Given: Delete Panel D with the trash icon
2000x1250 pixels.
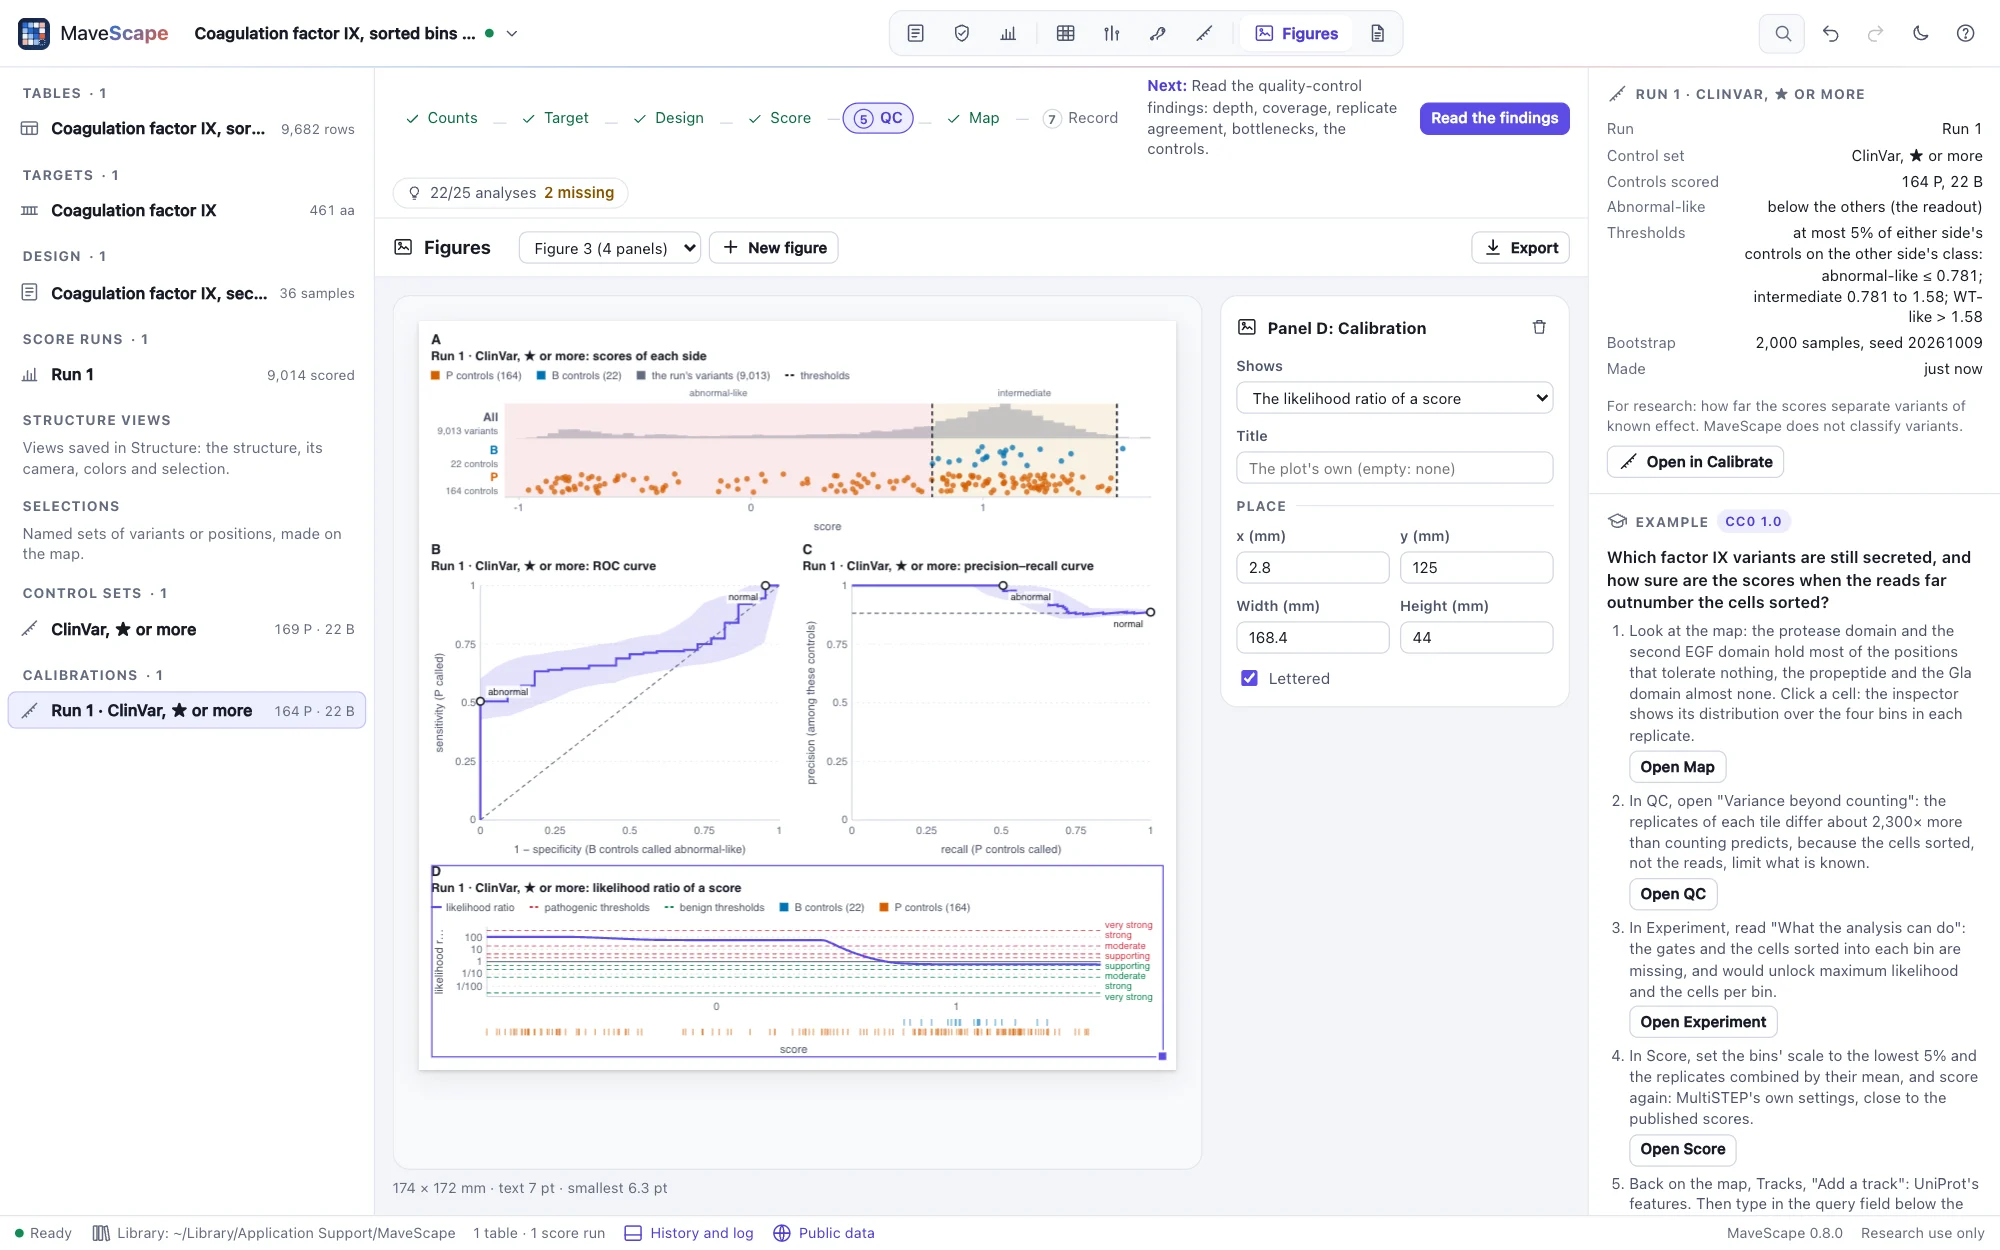Looking at the screenshot, I should click(1539, 327).
